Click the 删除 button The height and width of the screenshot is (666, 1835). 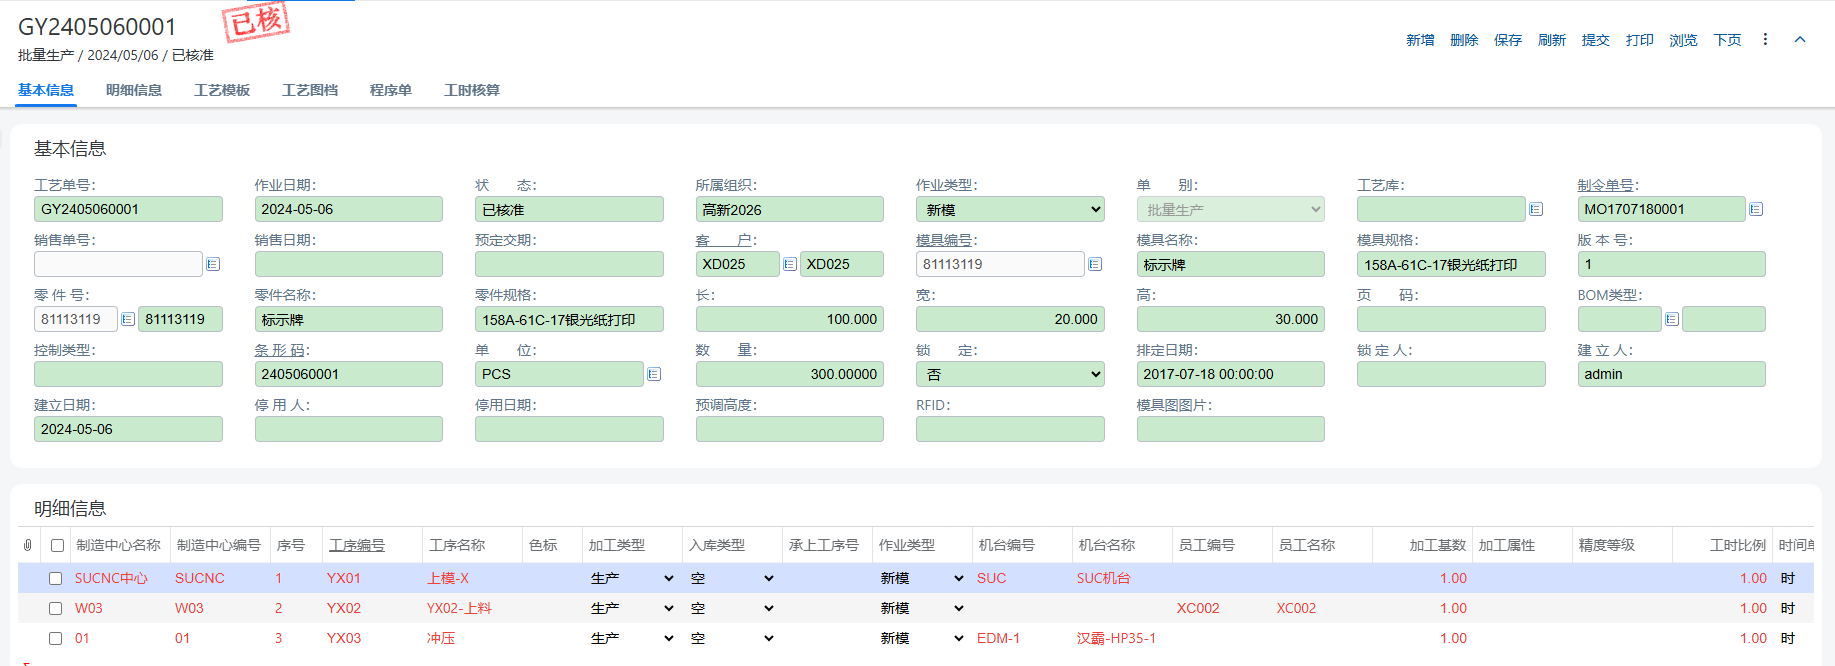1464,40
